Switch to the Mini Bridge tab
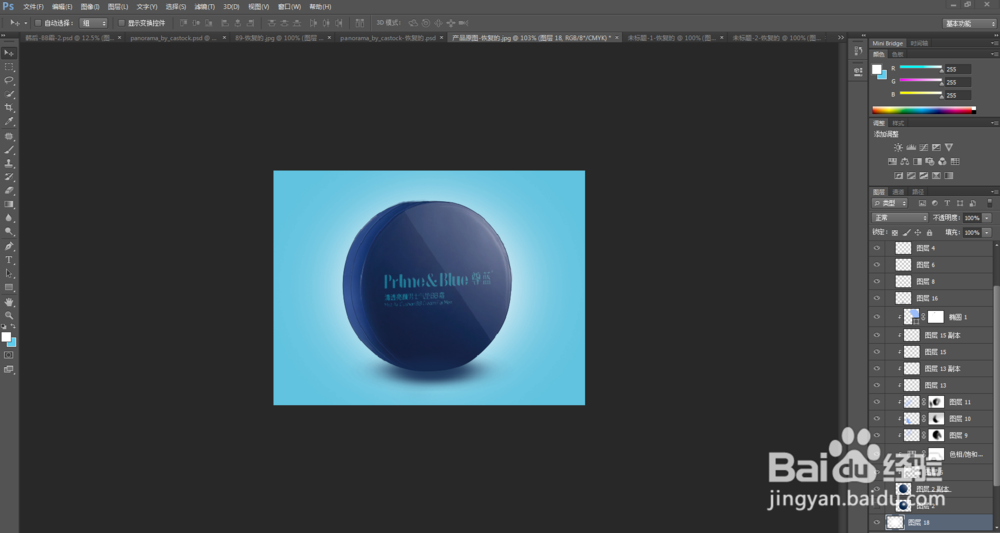Image resolution: width=1000 pixels, height=533 pixels. coord(888,43)
